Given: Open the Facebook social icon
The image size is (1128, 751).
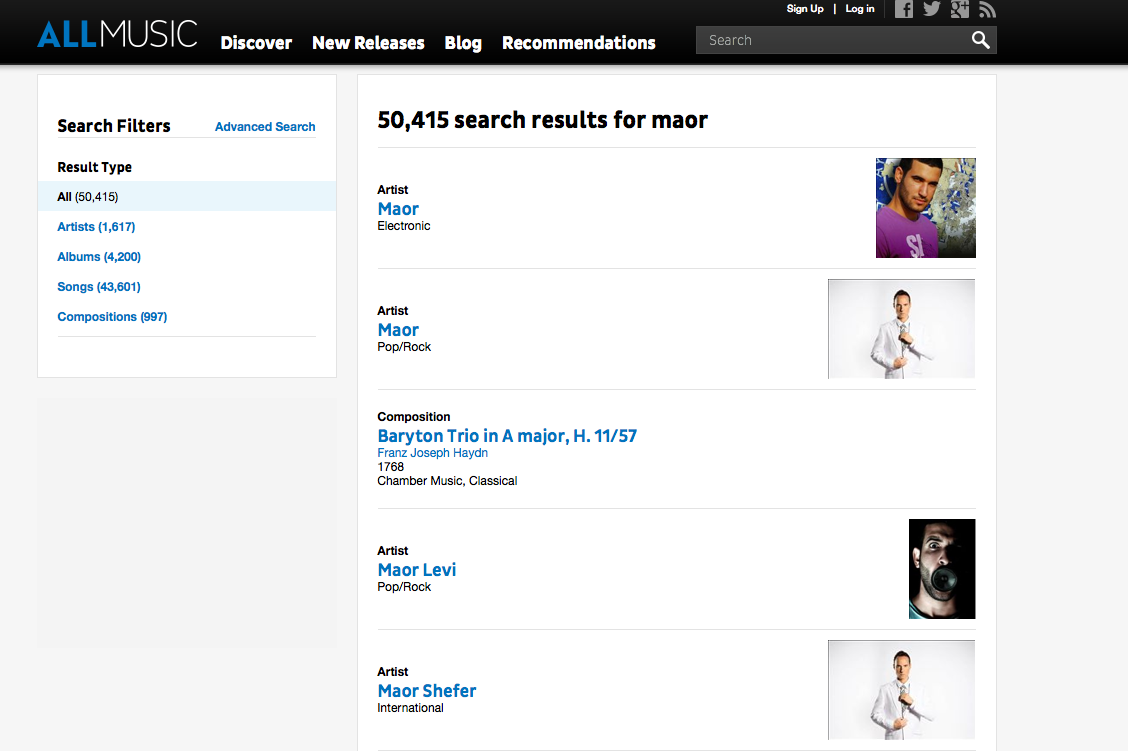Looking at the screenshot, I should (904, 10).
